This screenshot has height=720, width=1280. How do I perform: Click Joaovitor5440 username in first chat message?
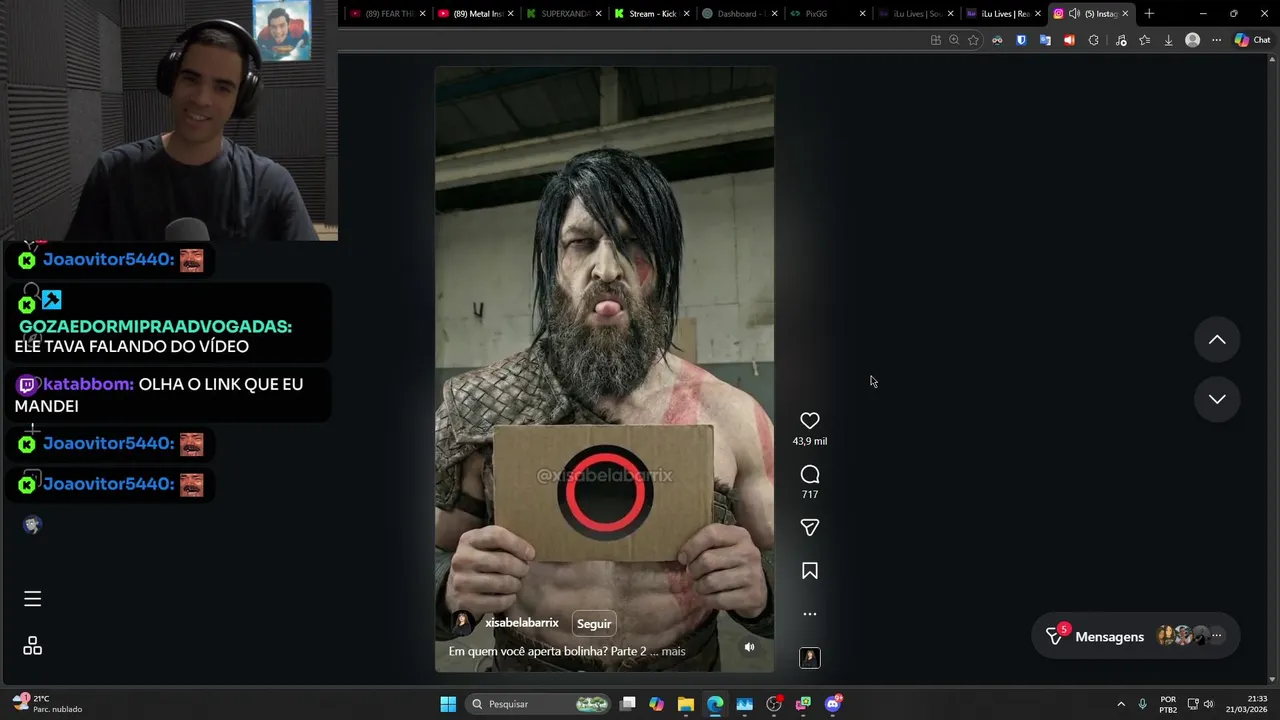point(108,260)
